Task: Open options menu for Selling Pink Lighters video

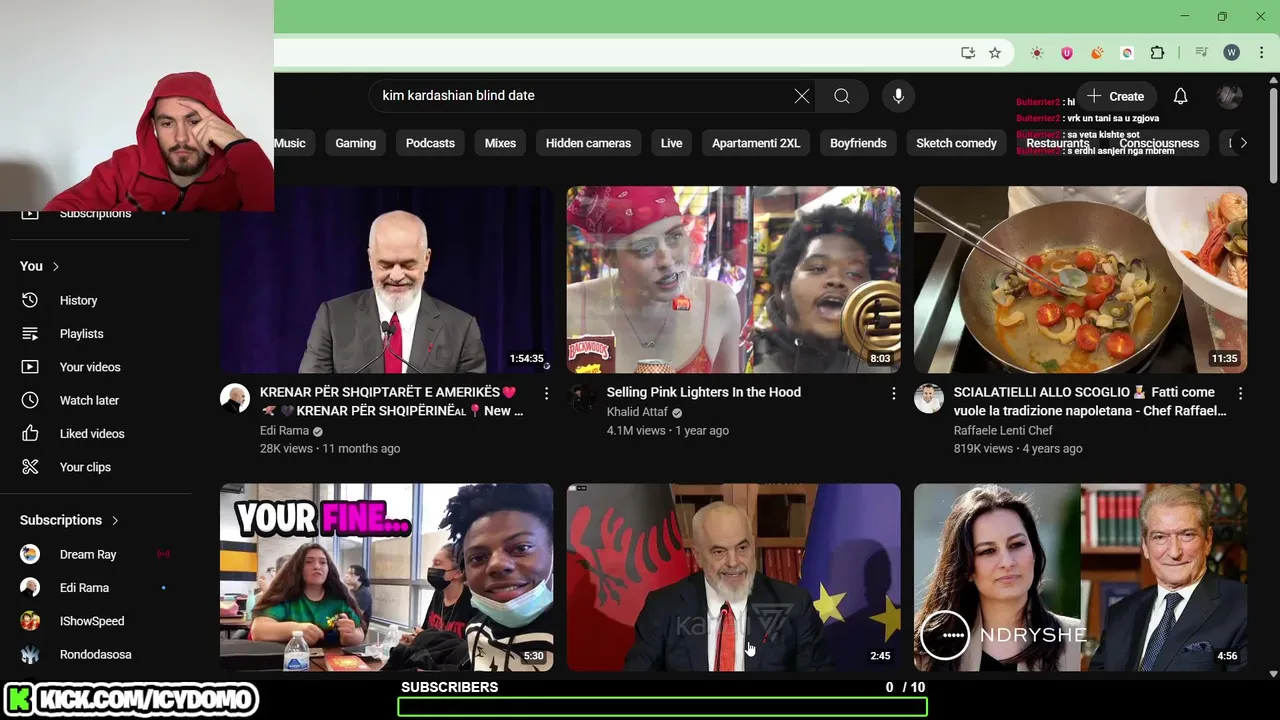Action: 893,394
